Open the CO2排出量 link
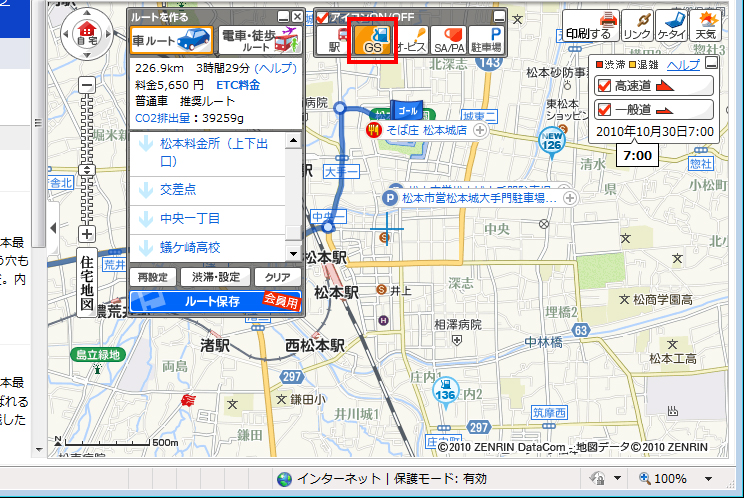This screenshot has height=498, width=744. [162, 118]
